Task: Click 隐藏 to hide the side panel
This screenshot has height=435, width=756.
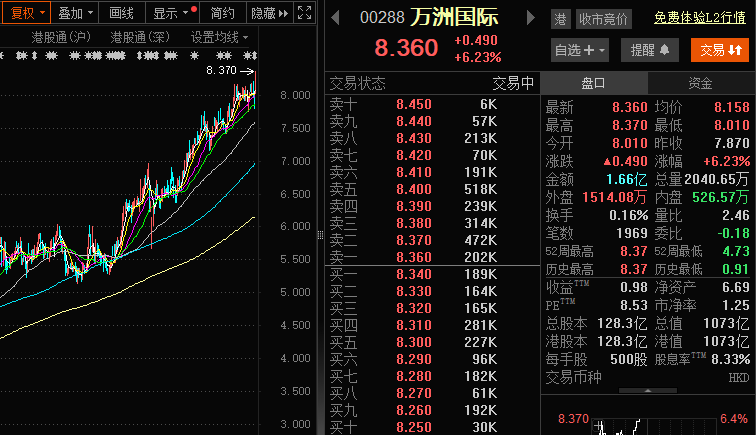Action: coord(269,13)
